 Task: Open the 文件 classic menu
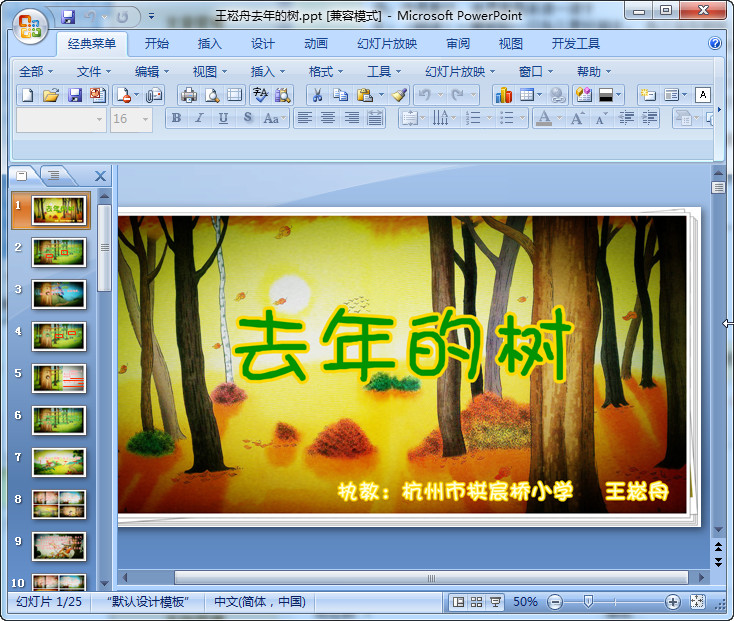tap(94, 72)
